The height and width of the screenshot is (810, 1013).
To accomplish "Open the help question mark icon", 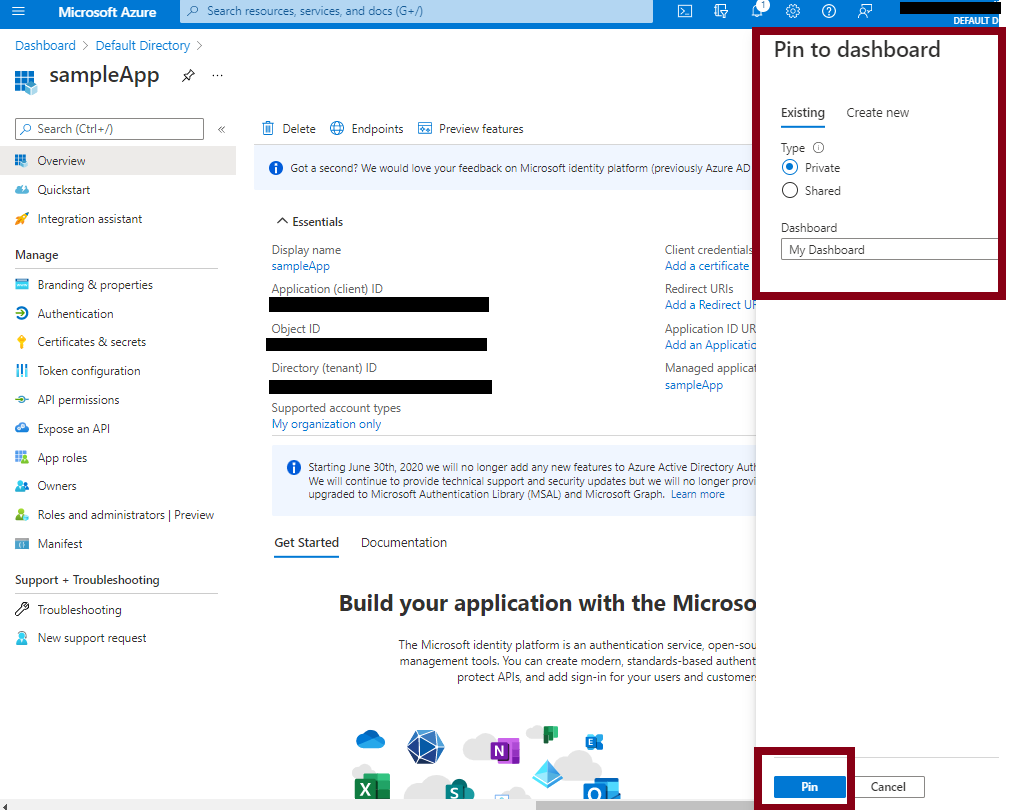I will tap(829, 11).
